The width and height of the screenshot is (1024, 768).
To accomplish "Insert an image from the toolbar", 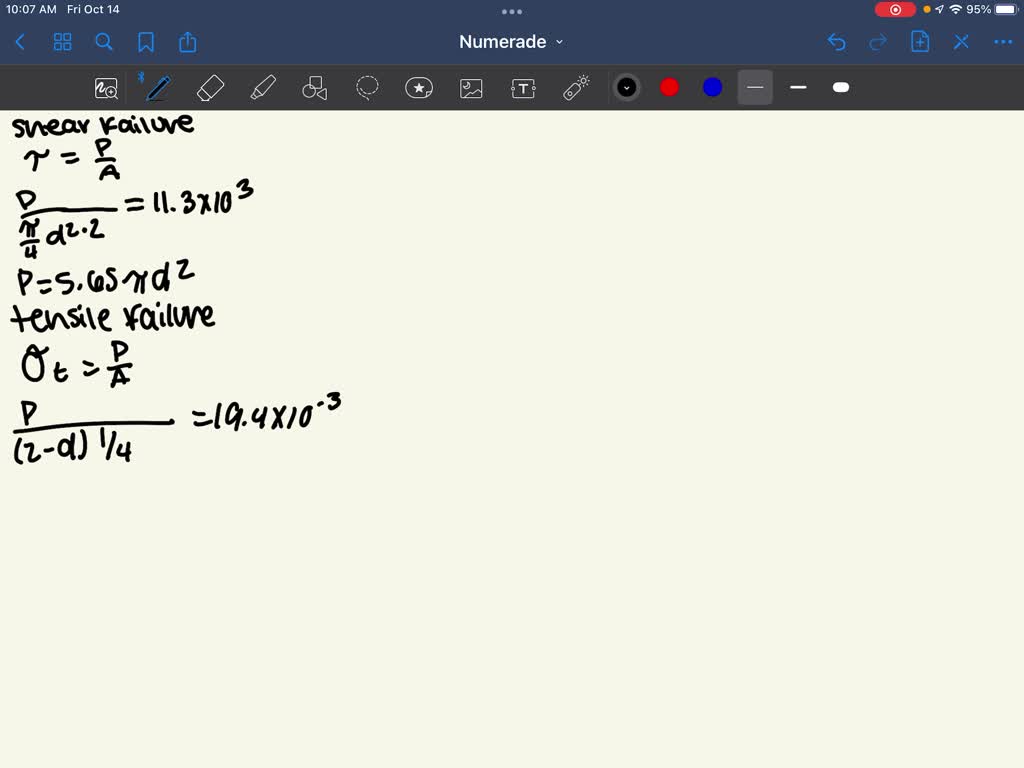I will (x=470, y=88).
